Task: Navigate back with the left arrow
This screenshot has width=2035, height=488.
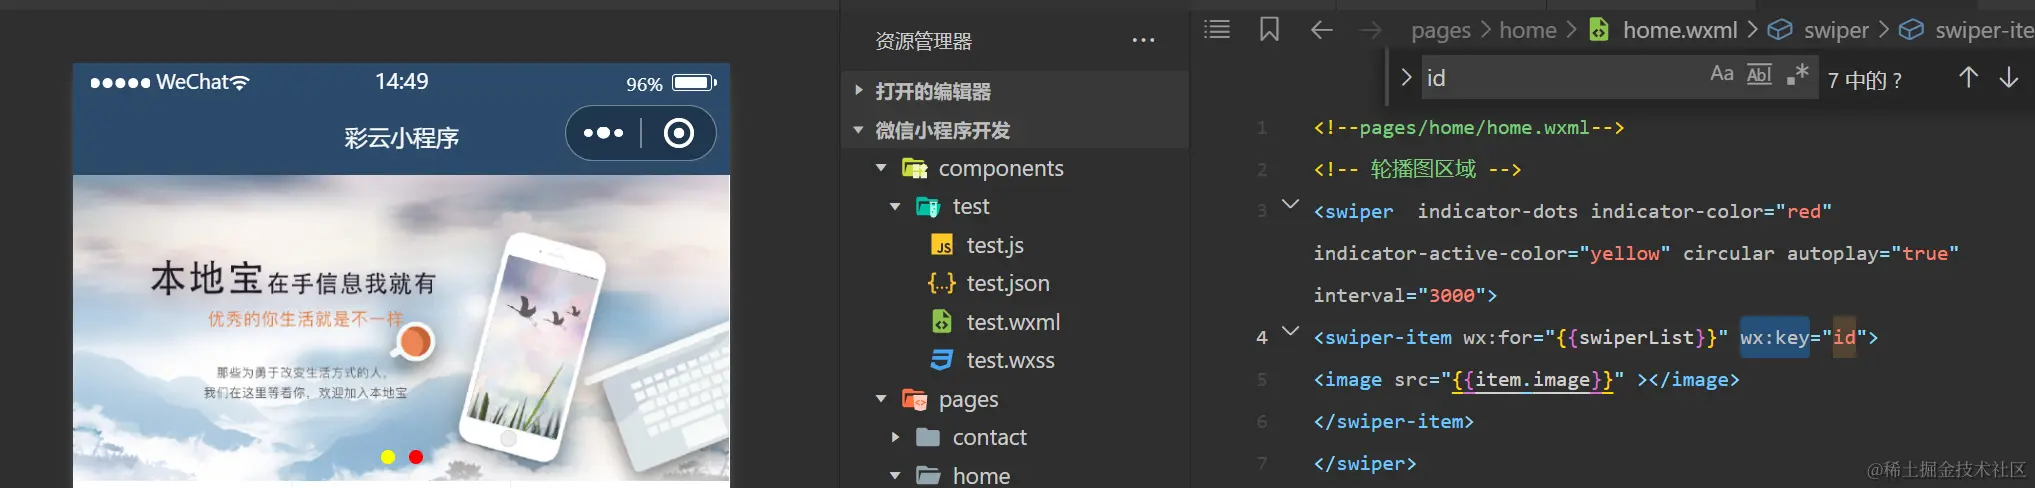Action: point(1321,30)
